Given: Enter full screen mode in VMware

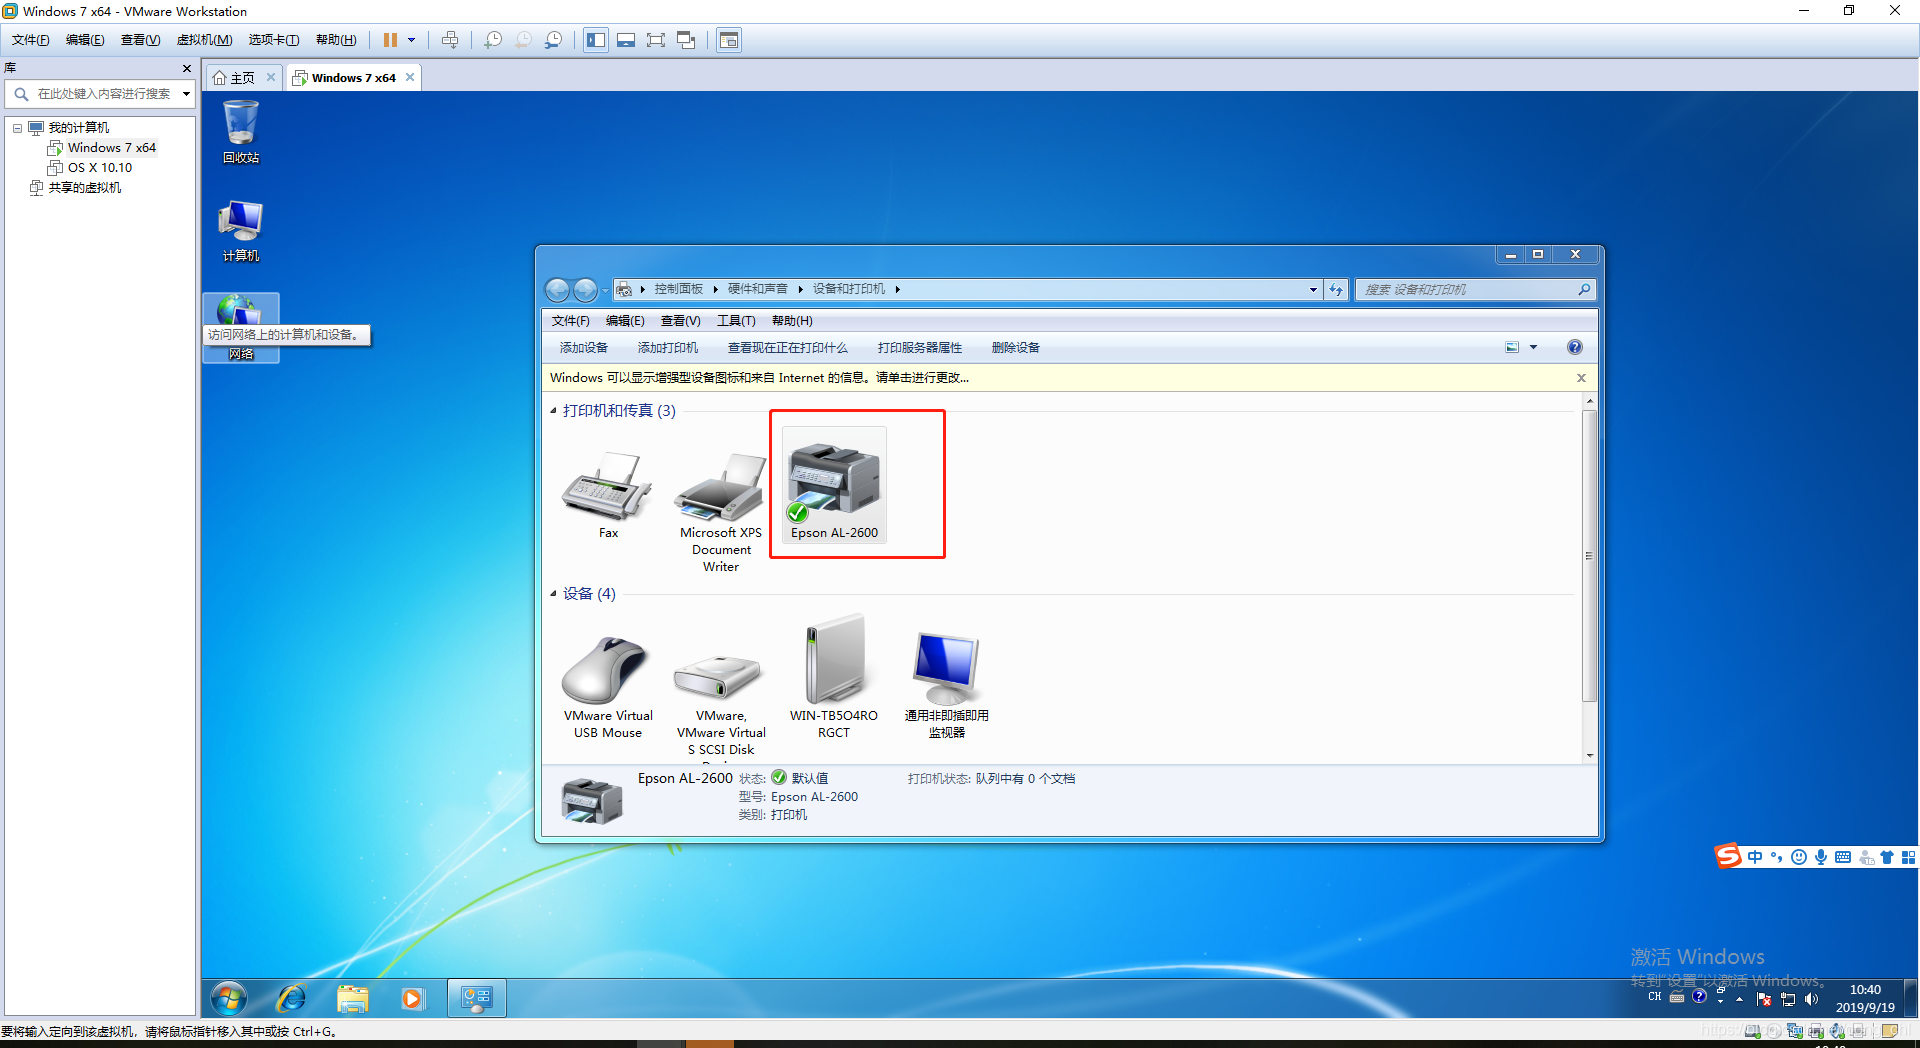Looking at the screenshot, I should (656, 40).
